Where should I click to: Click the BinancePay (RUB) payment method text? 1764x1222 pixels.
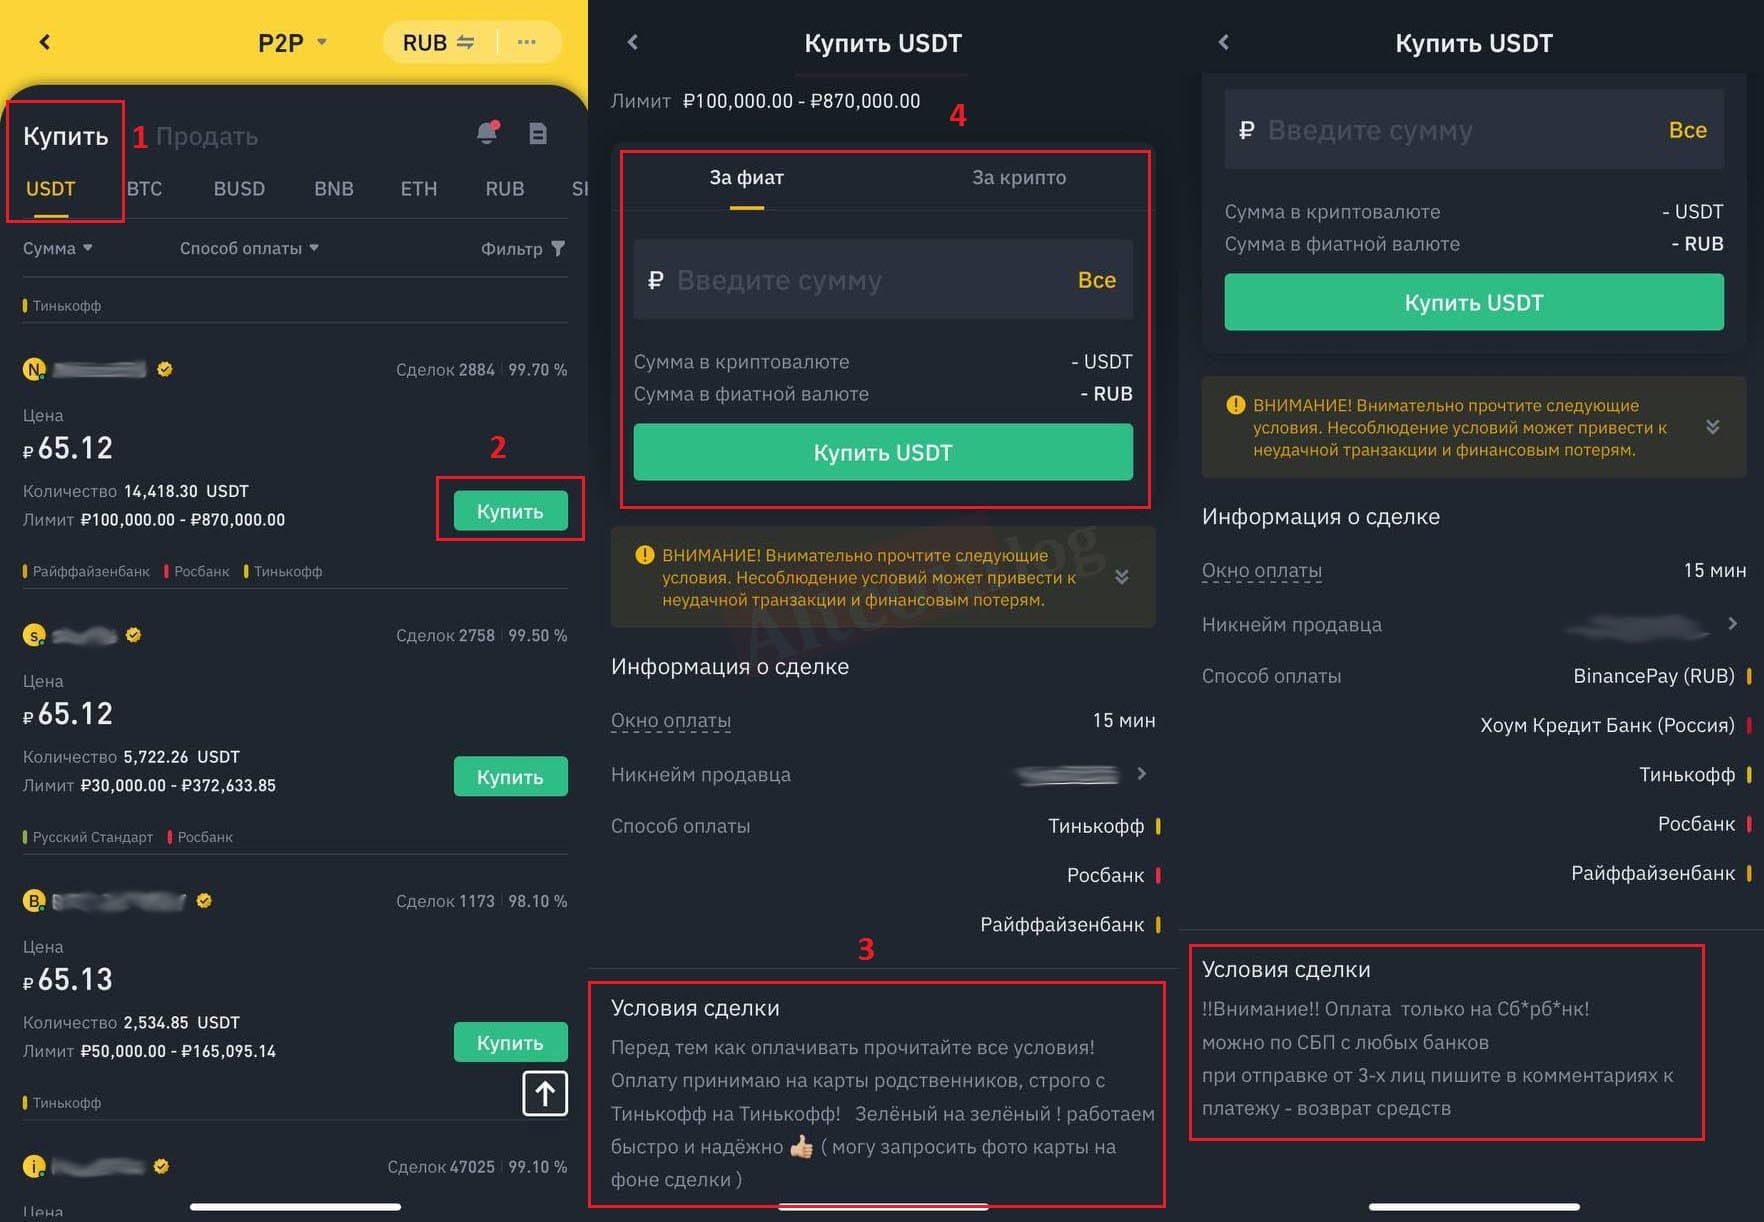click(x=1654, y=676)
